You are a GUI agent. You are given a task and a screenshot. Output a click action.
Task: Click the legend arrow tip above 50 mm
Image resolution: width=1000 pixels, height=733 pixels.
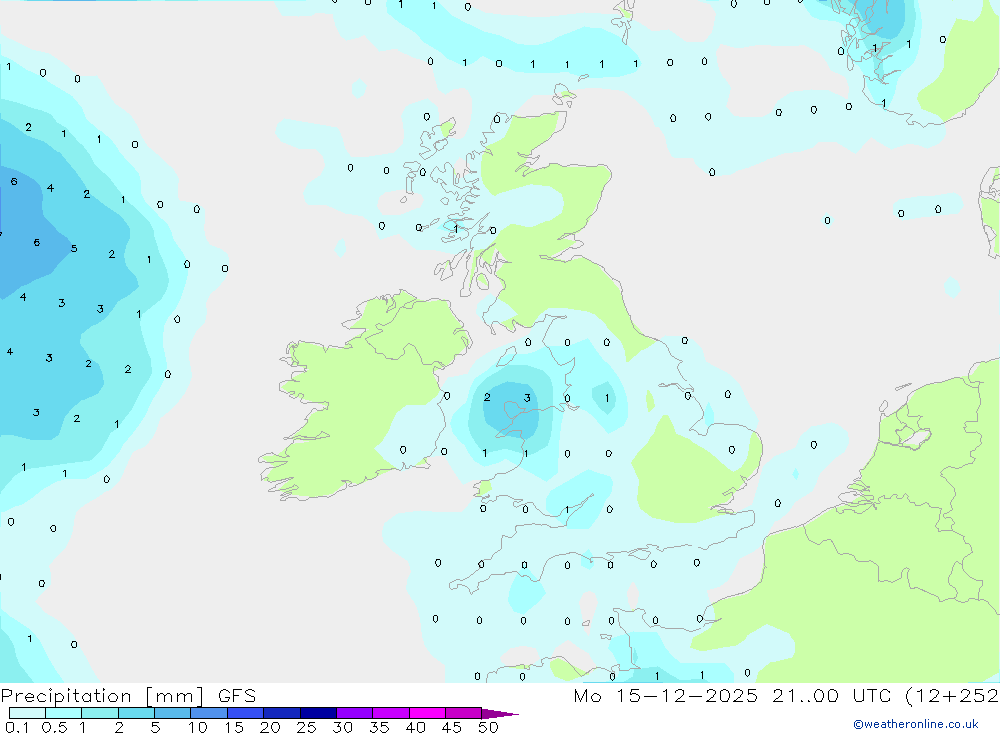click(x=499, y=714)
